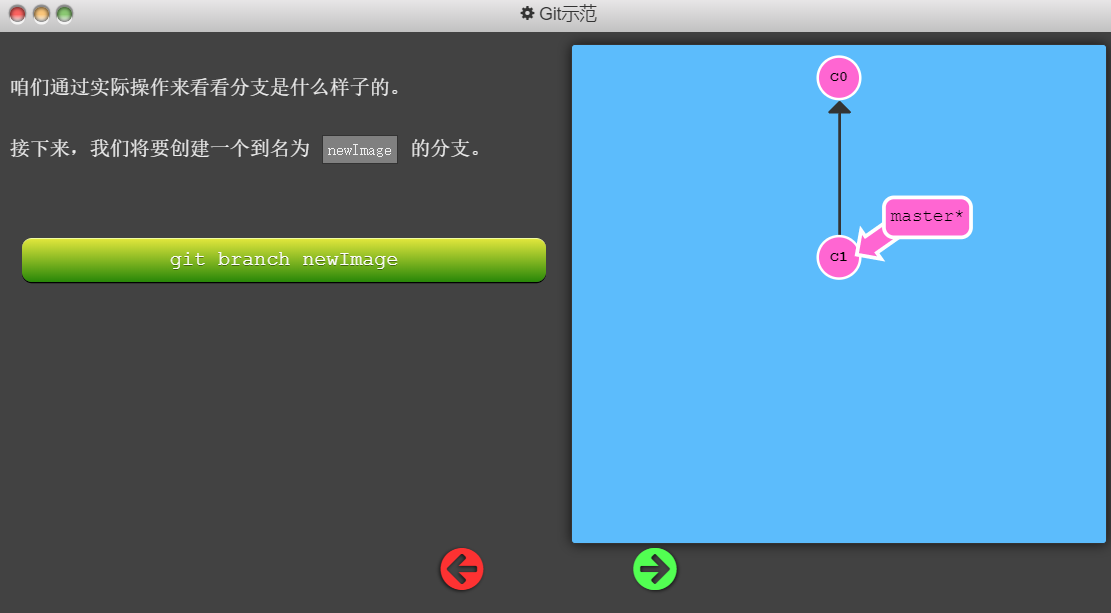Viewport: 1111px width, 613px height.
Task: Click the 的分支 text after newImage
Action: click(446, 149)
